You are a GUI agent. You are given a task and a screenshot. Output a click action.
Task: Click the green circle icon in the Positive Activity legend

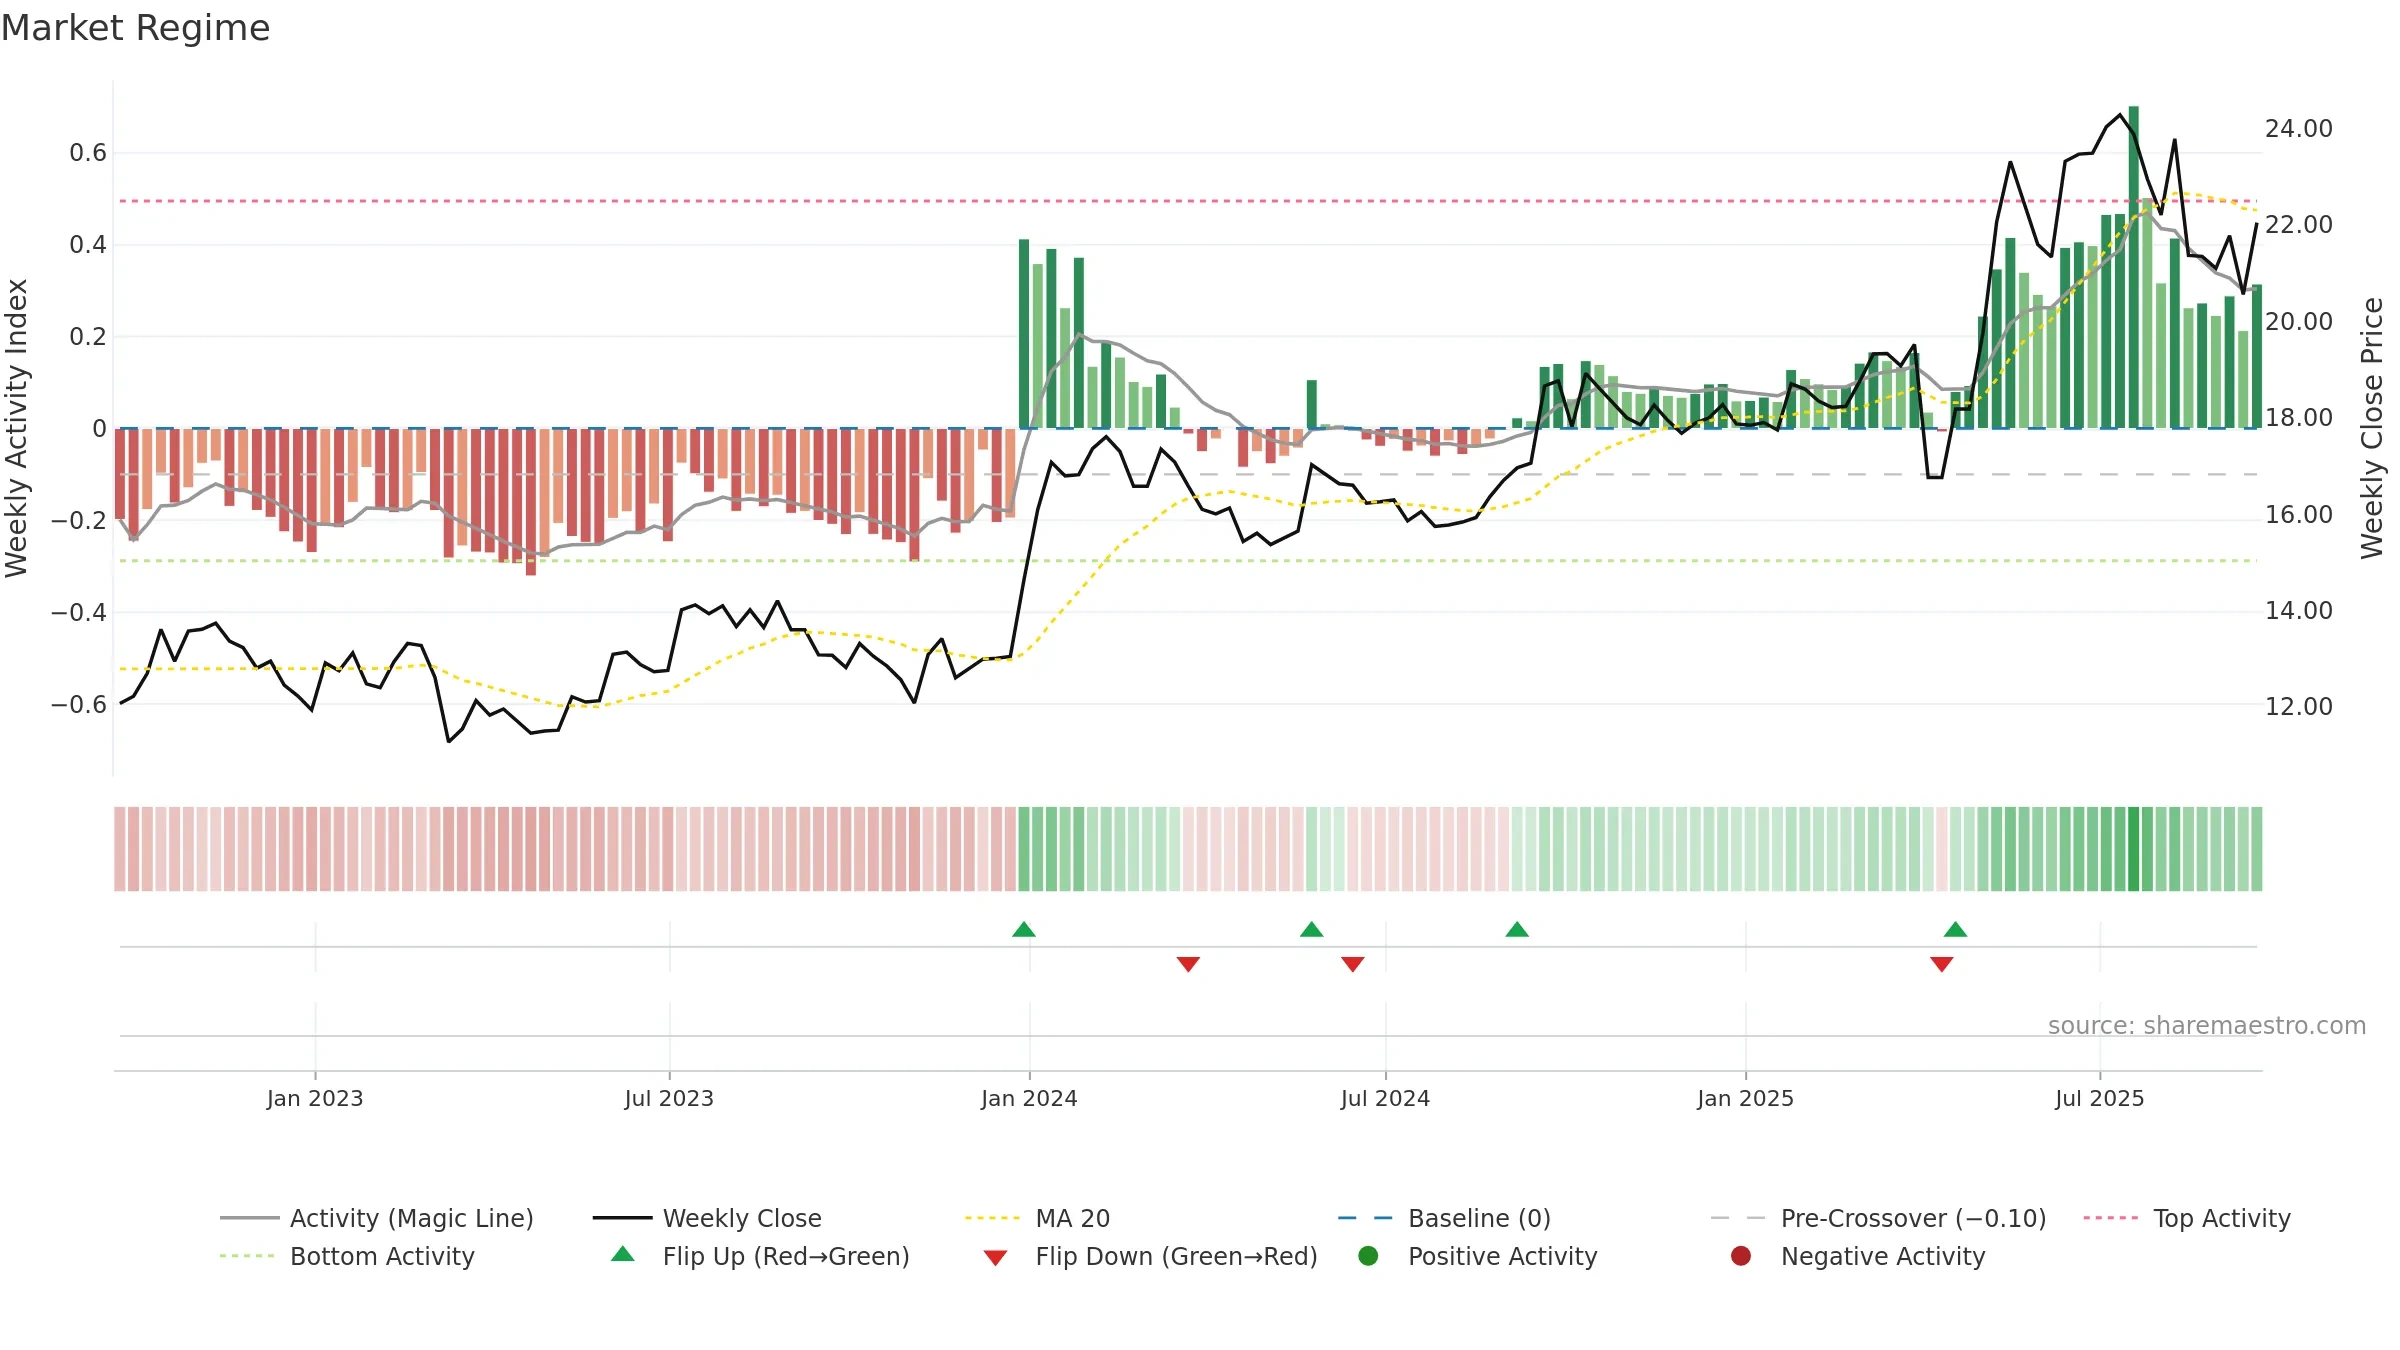[x=1368, y=1256]
